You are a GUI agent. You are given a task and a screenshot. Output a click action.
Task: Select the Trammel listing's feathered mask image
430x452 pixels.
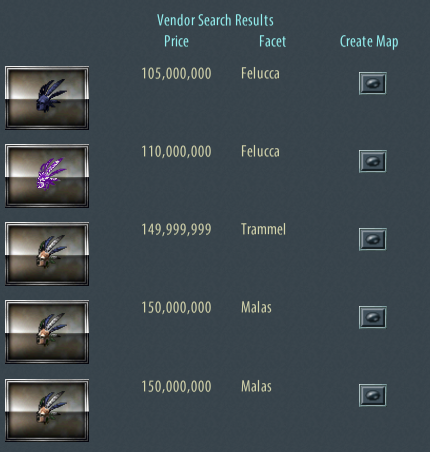click(47, 254)
